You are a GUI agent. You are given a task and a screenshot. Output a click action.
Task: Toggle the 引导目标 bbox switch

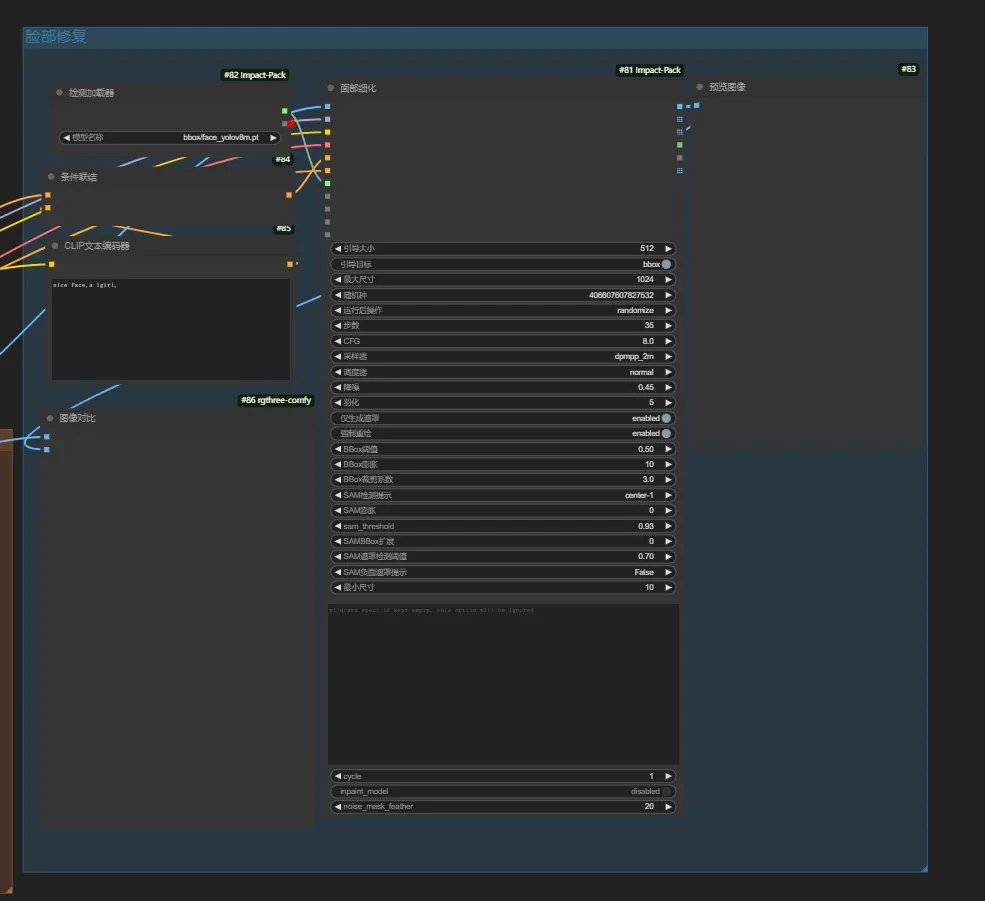click(666, 264)
